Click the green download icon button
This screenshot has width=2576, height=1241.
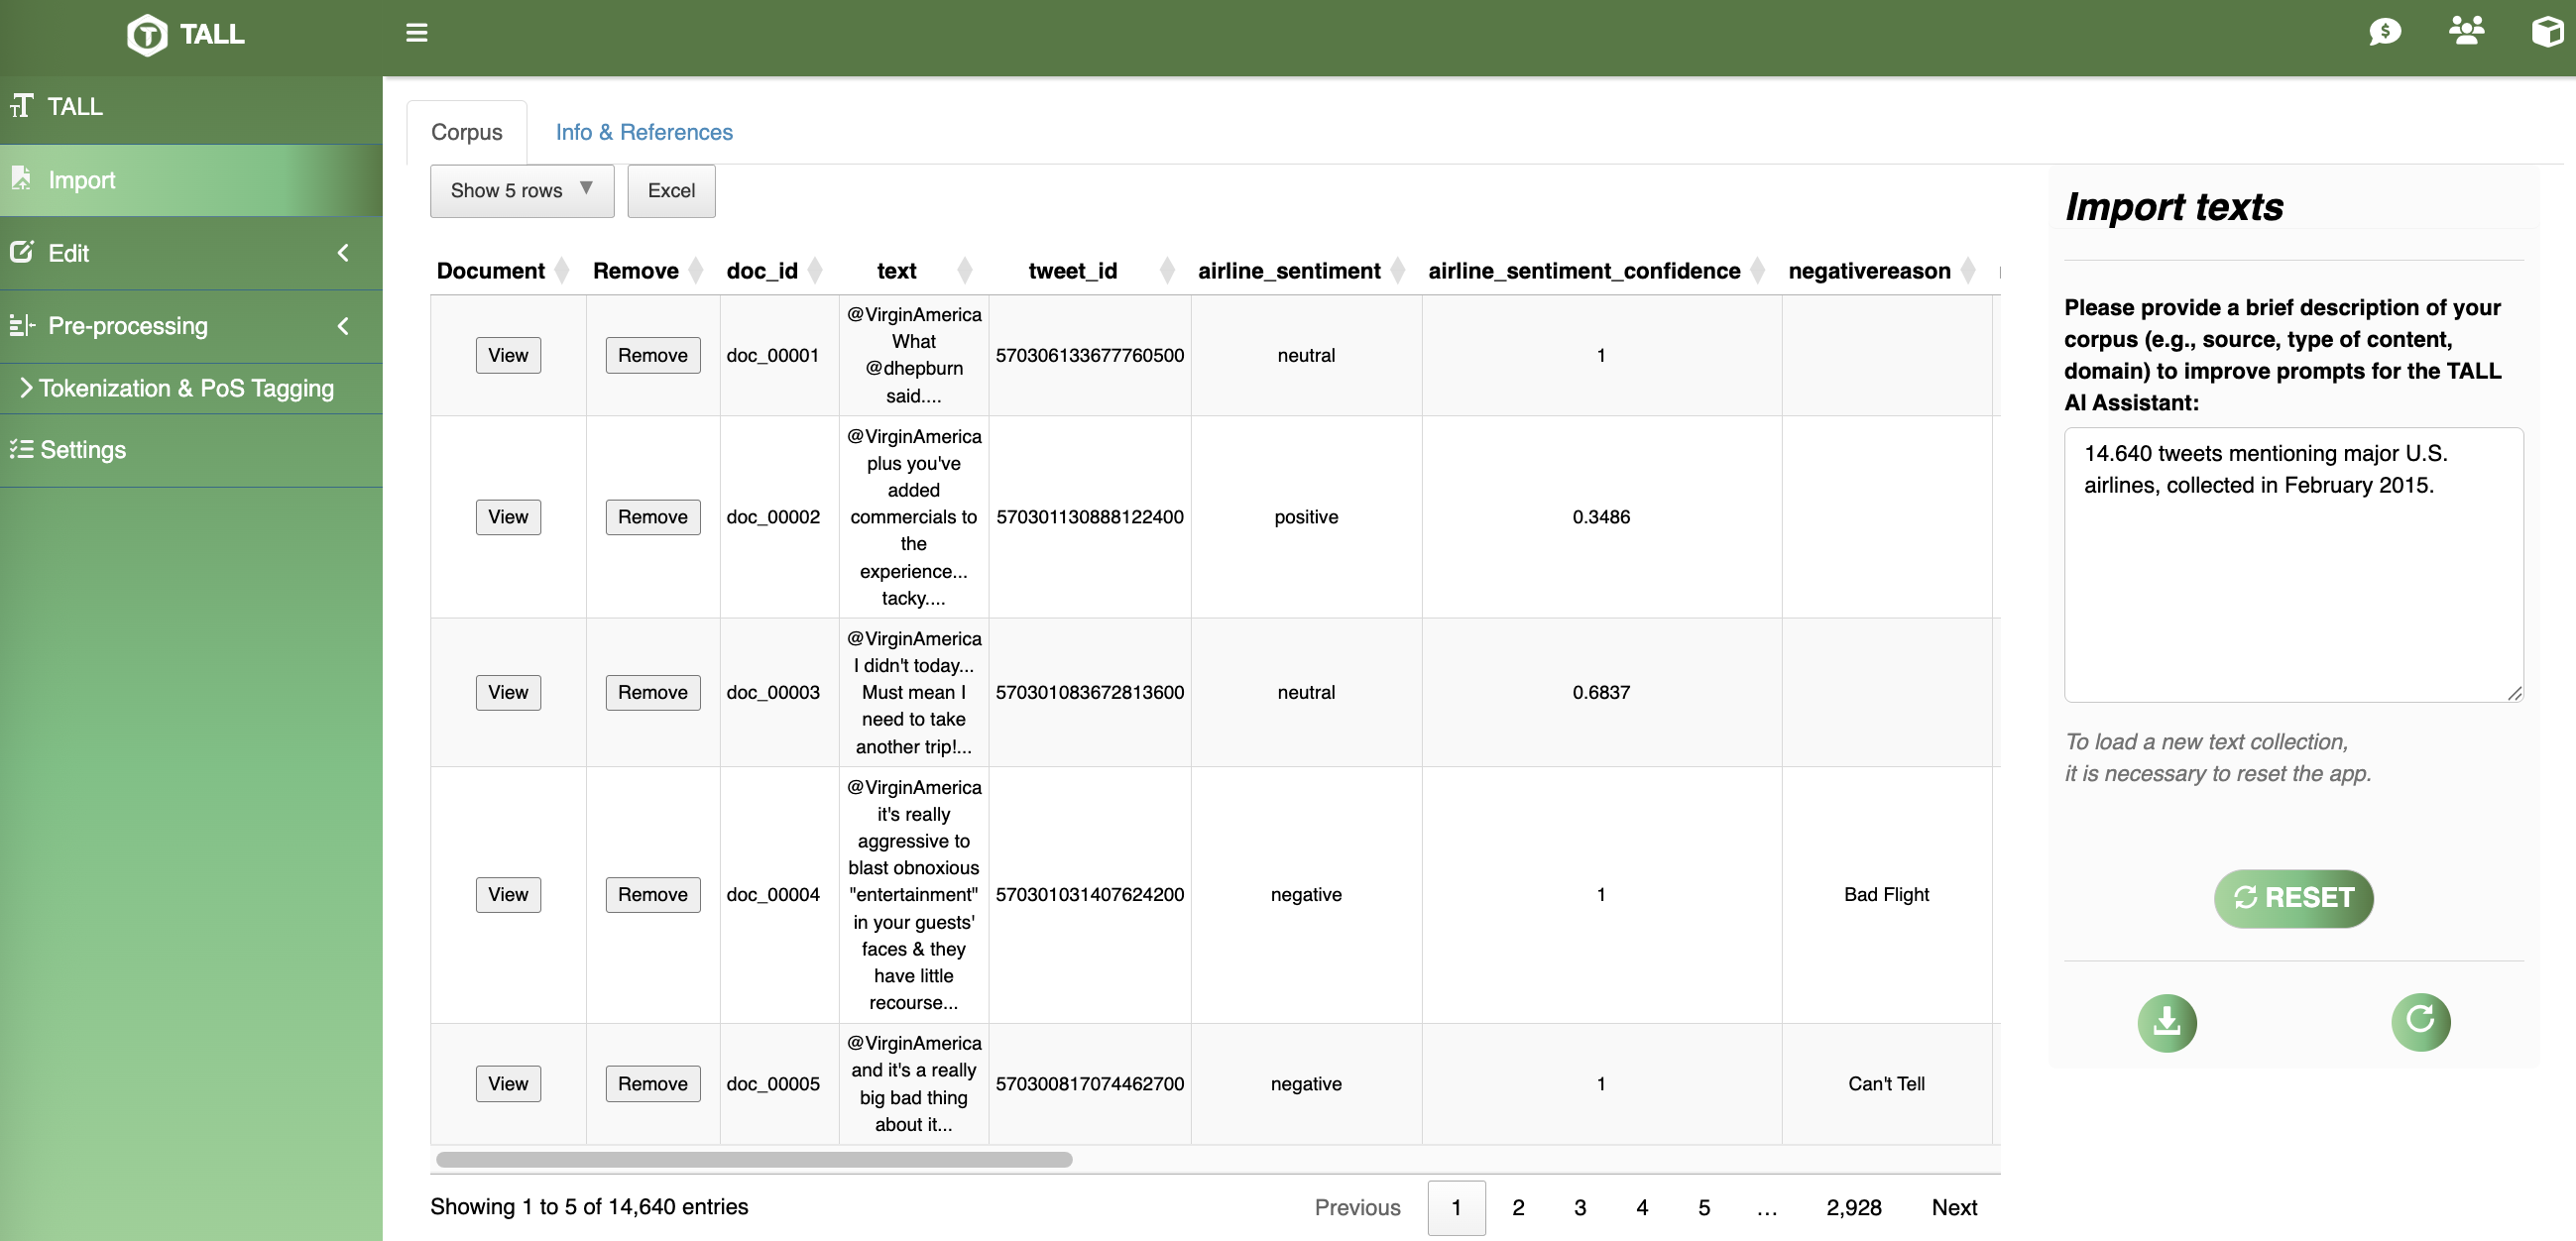2167,1022
